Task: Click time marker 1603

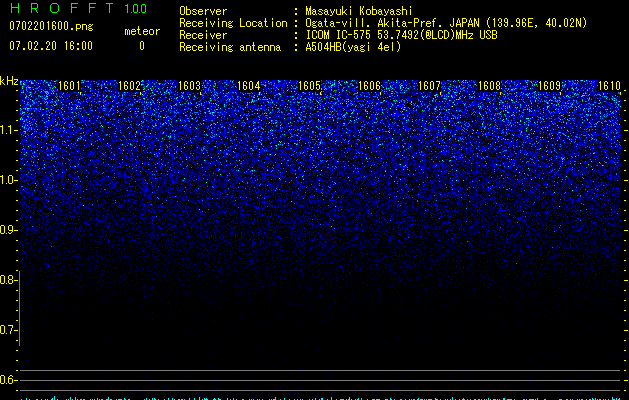Action: [x=189, y=85]
